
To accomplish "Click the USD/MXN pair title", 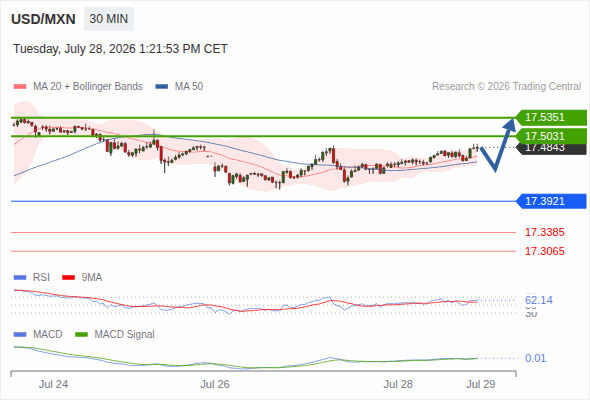I will click(x=43, y=19).
